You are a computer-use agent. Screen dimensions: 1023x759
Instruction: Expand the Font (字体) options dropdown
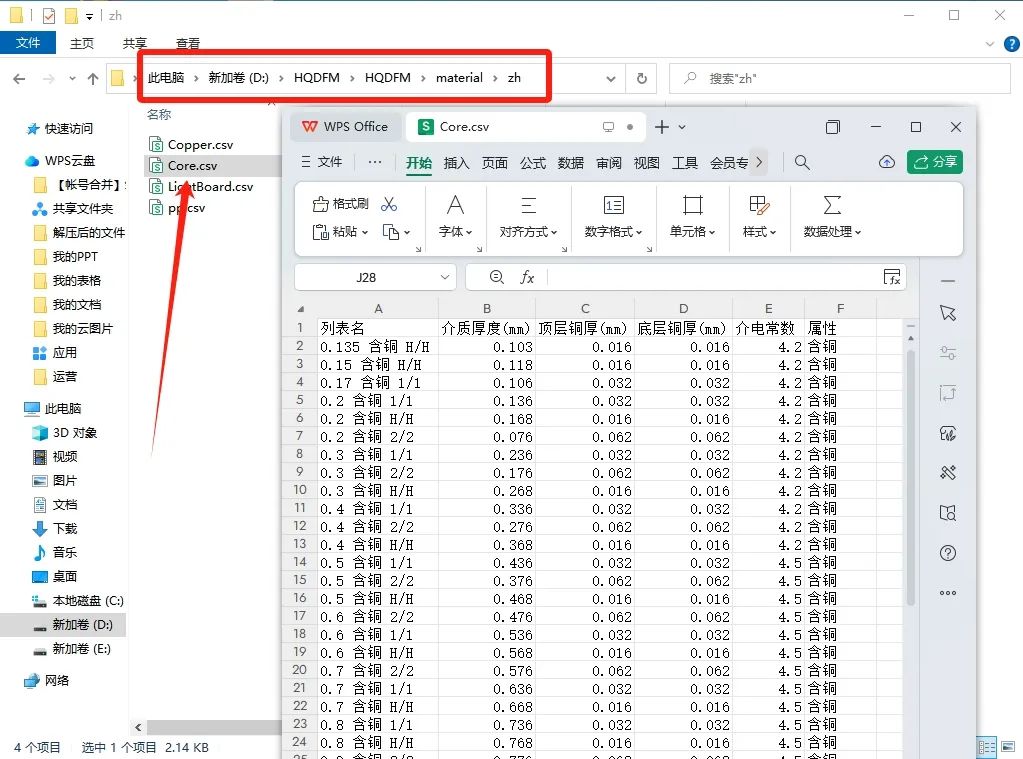[455, 232]
